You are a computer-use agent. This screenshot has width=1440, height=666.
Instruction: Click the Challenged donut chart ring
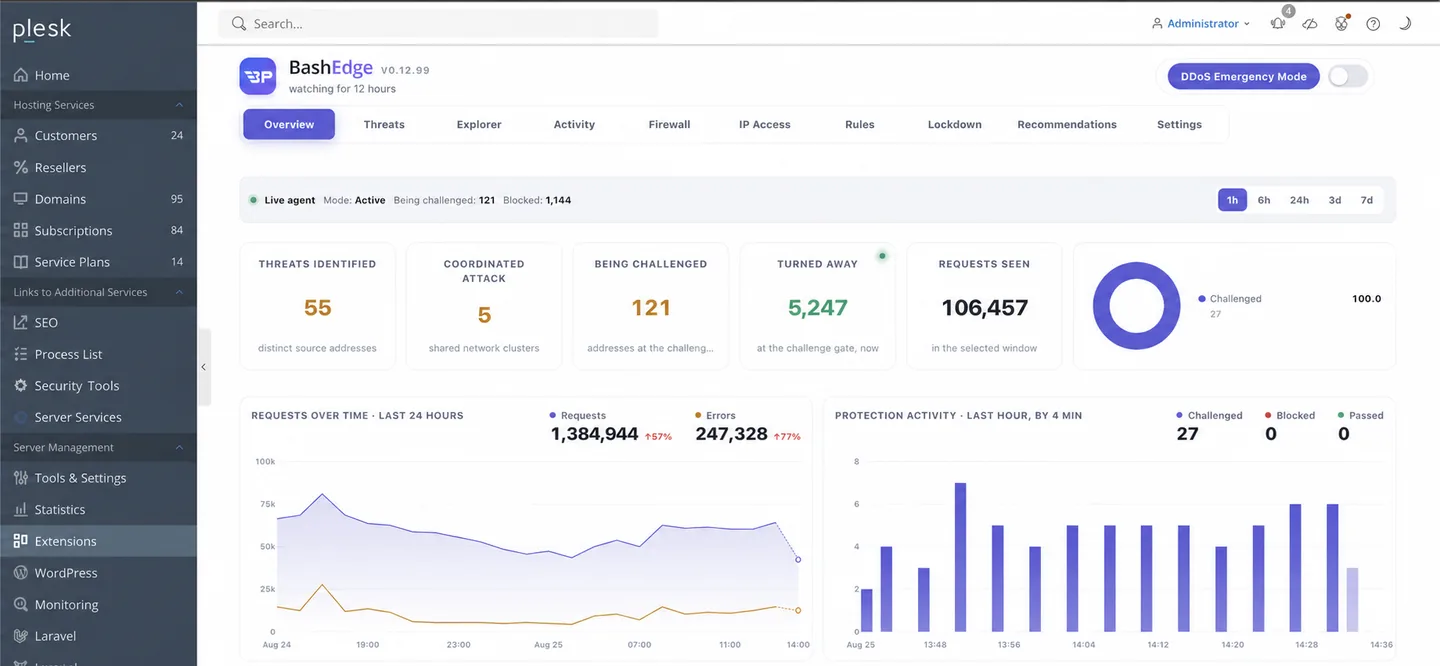1137,306
